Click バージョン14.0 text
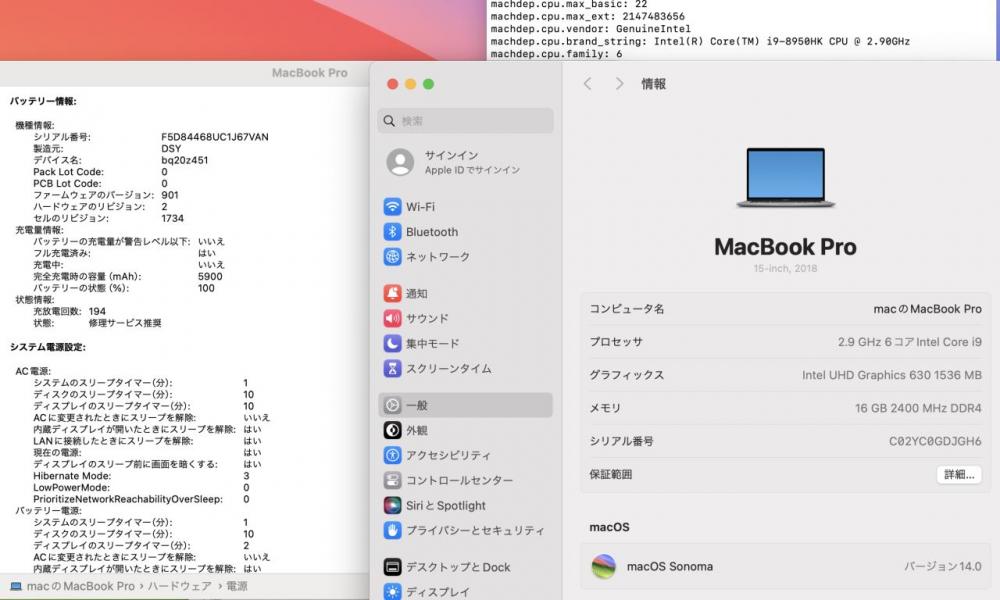The width and height of the screenshot is (1000, 600). [943, 566]
